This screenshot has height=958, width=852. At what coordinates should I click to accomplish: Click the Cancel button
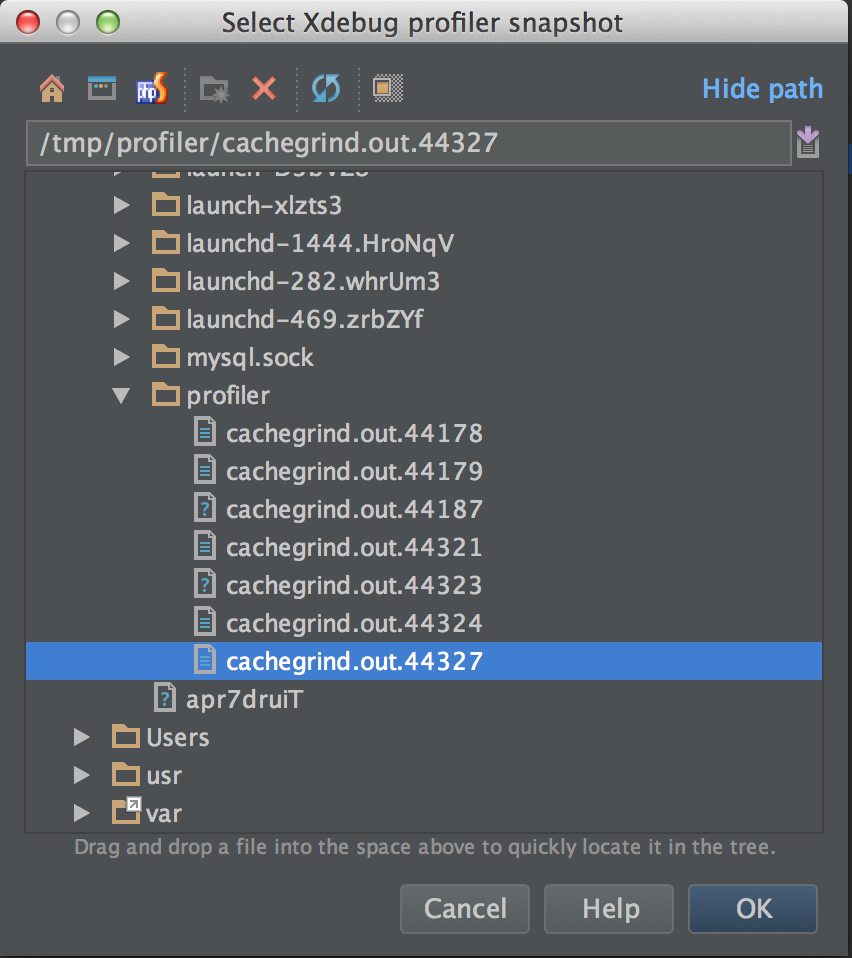click(465, 909)
